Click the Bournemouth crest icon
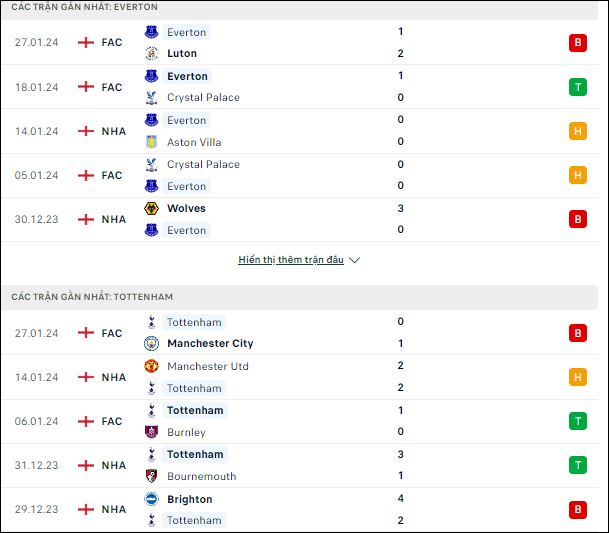 tap(151, 476)
